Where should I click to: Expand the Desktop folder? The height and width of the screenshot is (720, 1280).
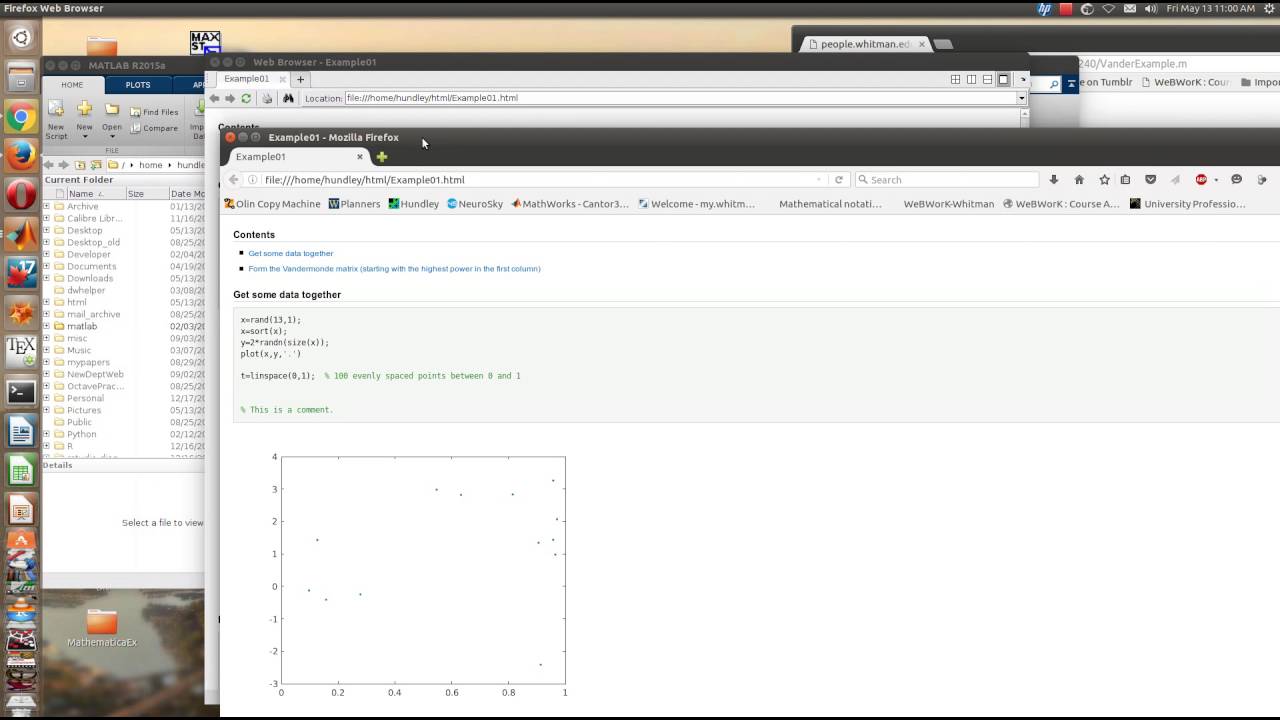(x=46, y=230)
